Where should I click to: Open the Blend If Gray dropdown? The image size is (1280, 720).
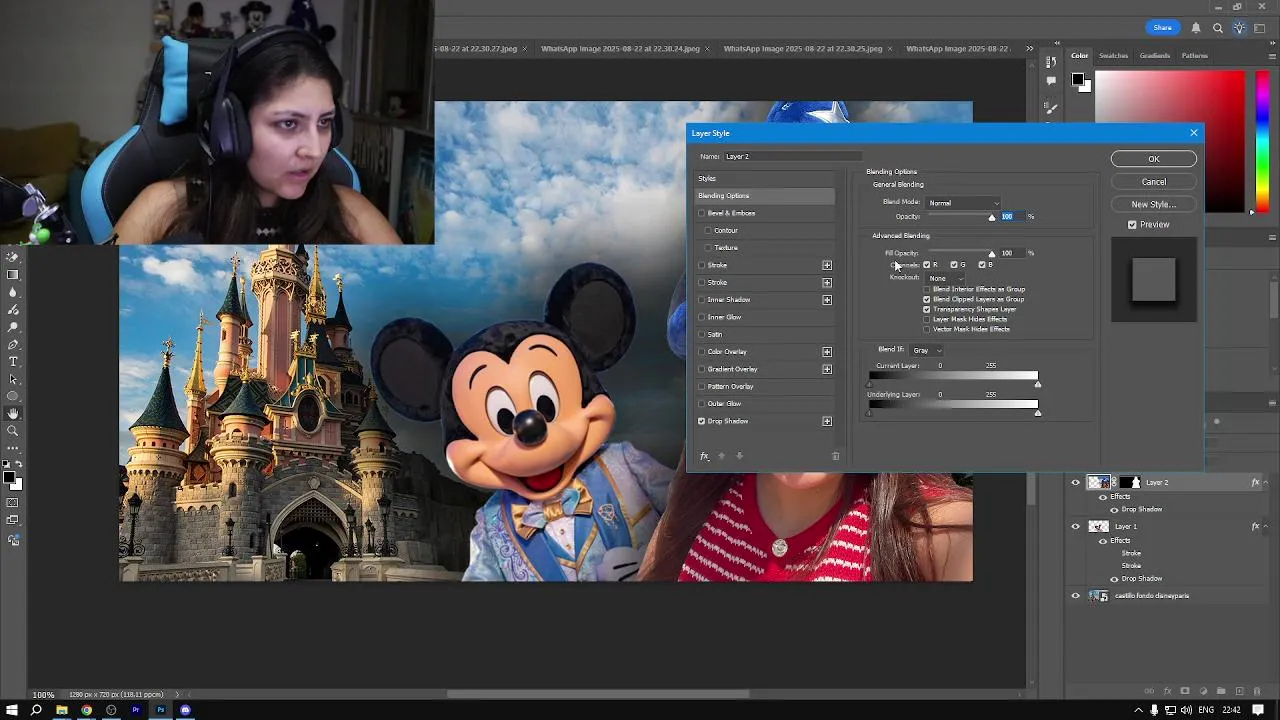pos(927,350)
